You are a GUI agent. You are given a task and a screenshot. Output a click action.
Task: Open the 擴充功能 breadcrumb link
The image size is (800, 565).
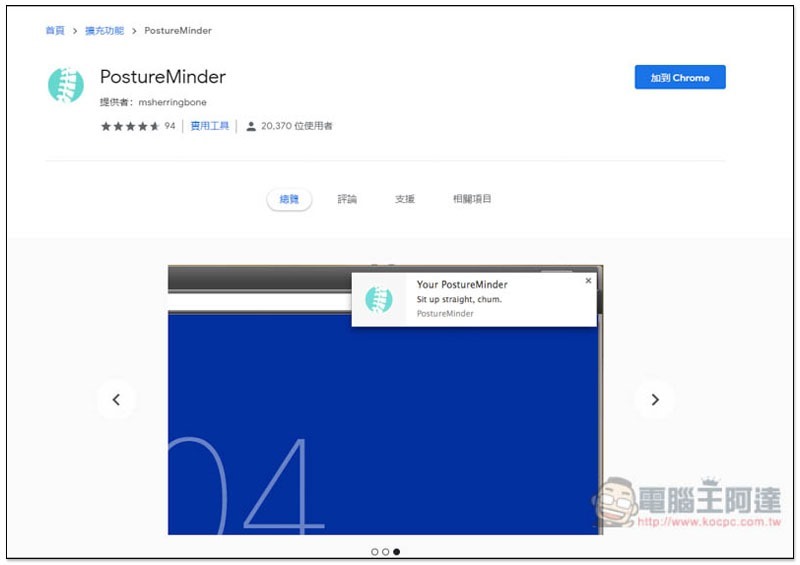pyautogui.click(x=105, y=31)
